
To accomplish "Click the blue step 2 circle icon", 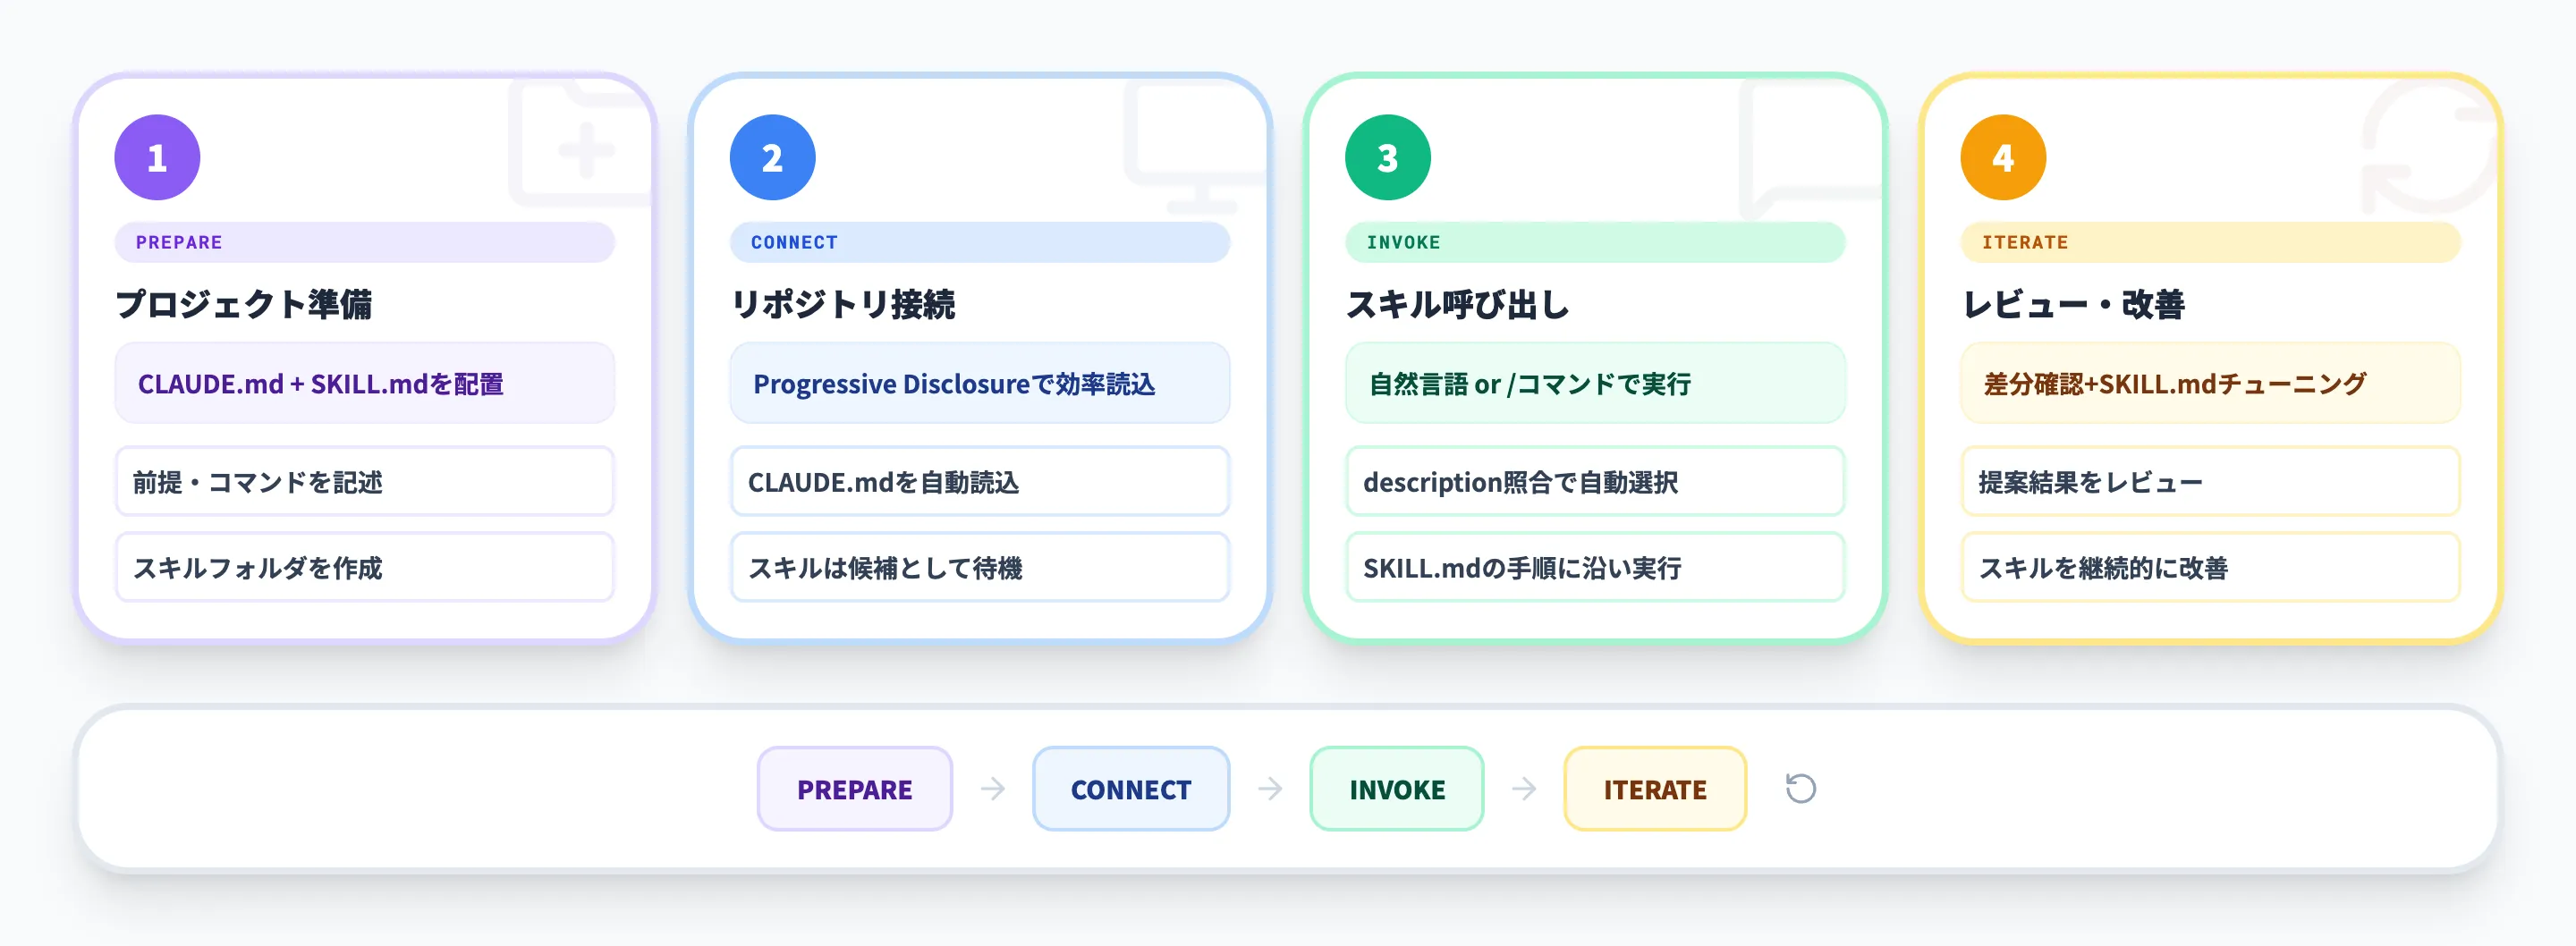I will click(x=773, y=156).
